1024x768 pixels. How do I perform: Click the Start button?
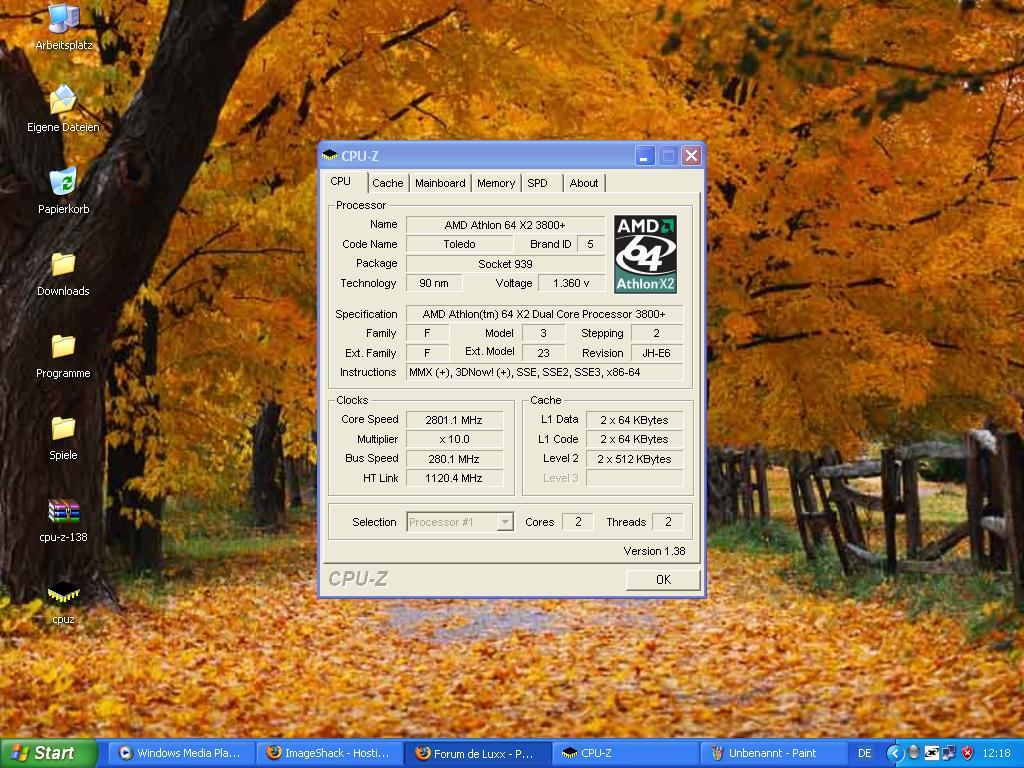coord(48,753)
